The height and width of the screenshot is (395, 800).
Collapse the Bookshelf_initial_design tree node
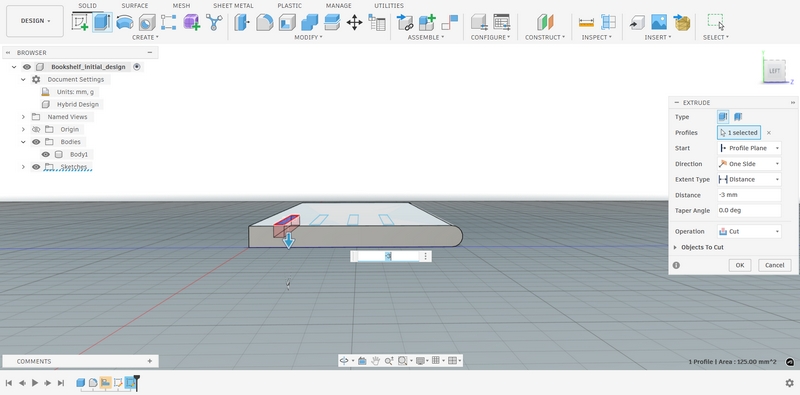click(14, 67)
